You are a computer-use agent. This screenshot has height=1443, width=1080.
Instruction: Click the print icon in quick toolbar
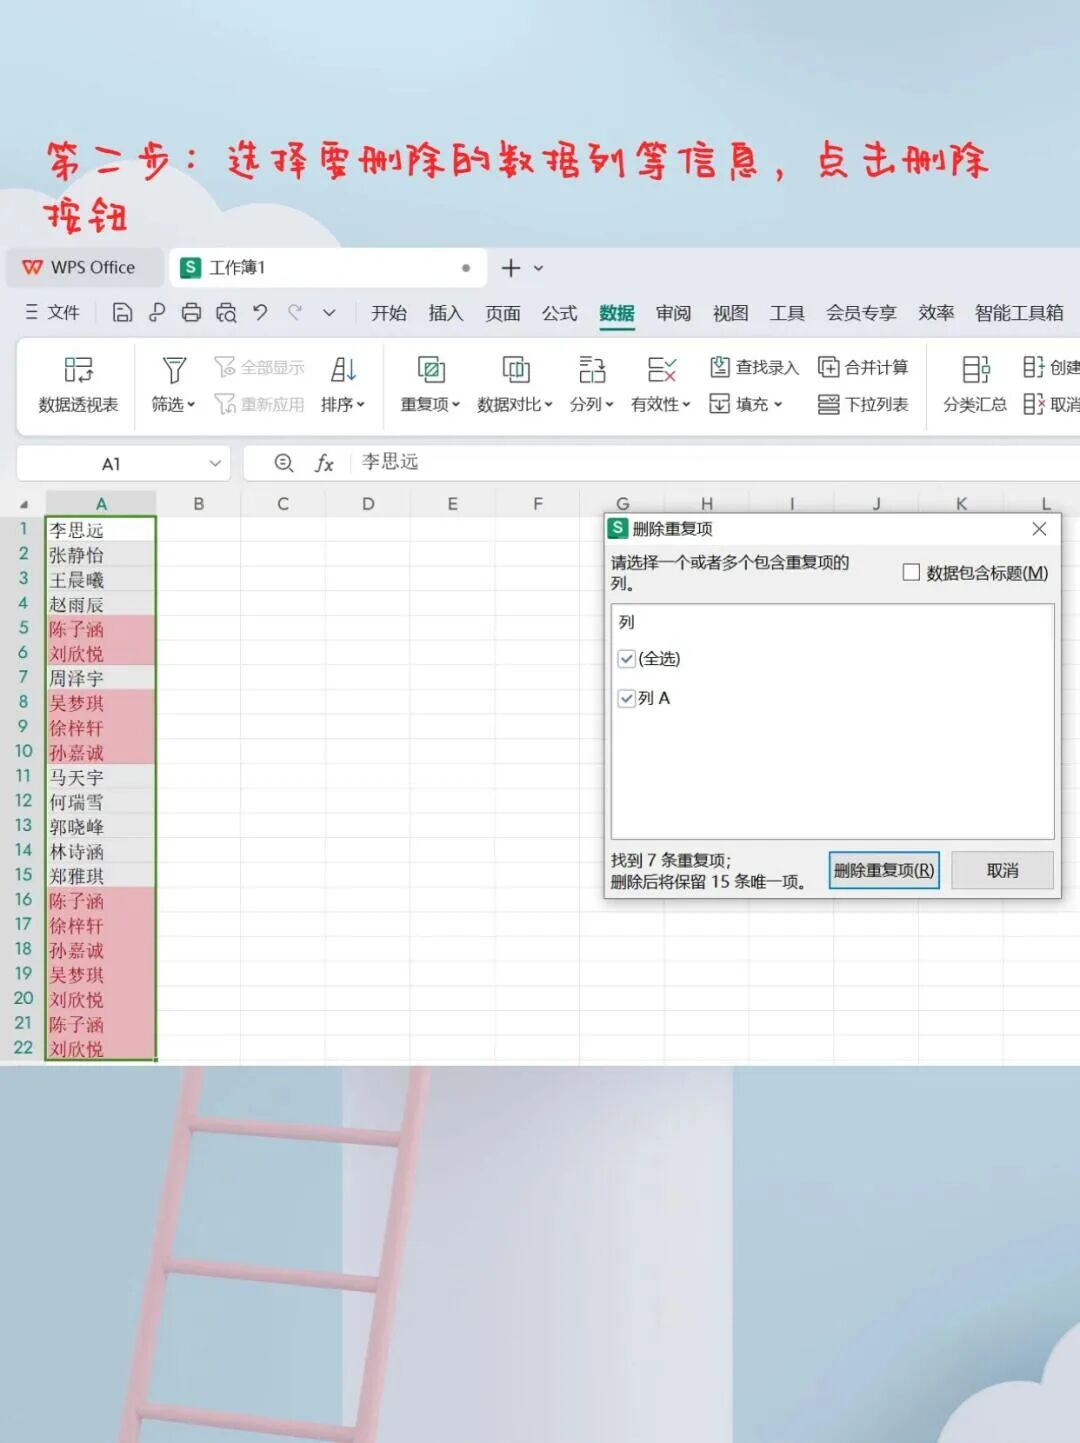click(191, 313)
